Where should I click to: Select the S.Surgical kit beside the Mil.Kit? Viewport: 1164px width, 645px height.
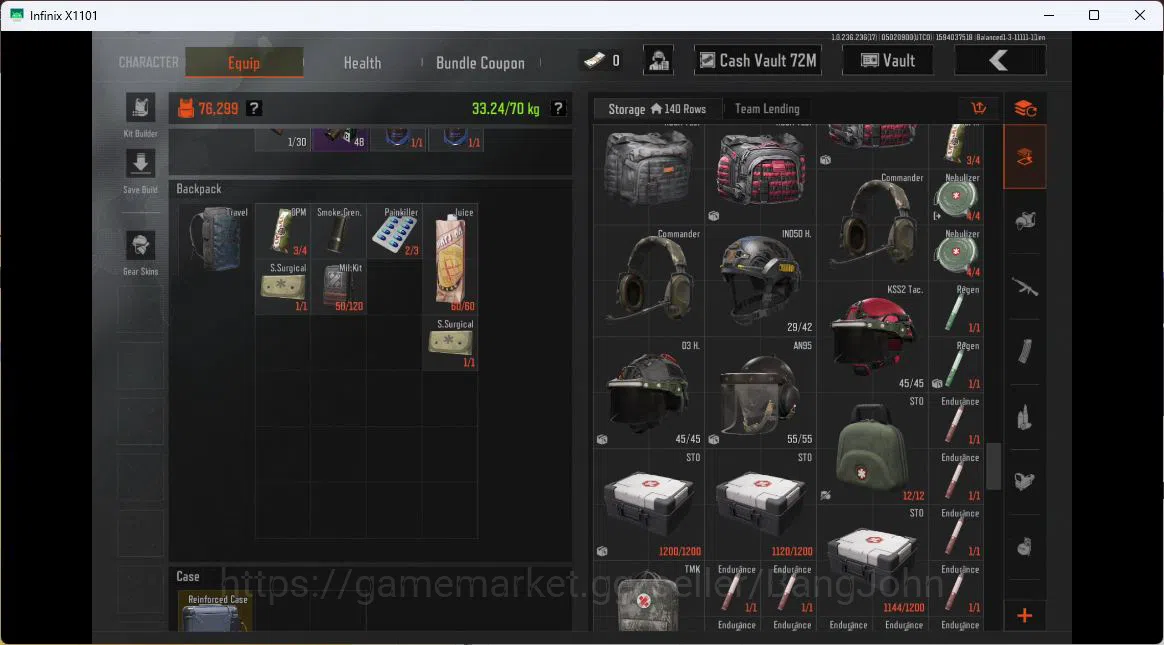pyautogui.click(x=283, y=287)
